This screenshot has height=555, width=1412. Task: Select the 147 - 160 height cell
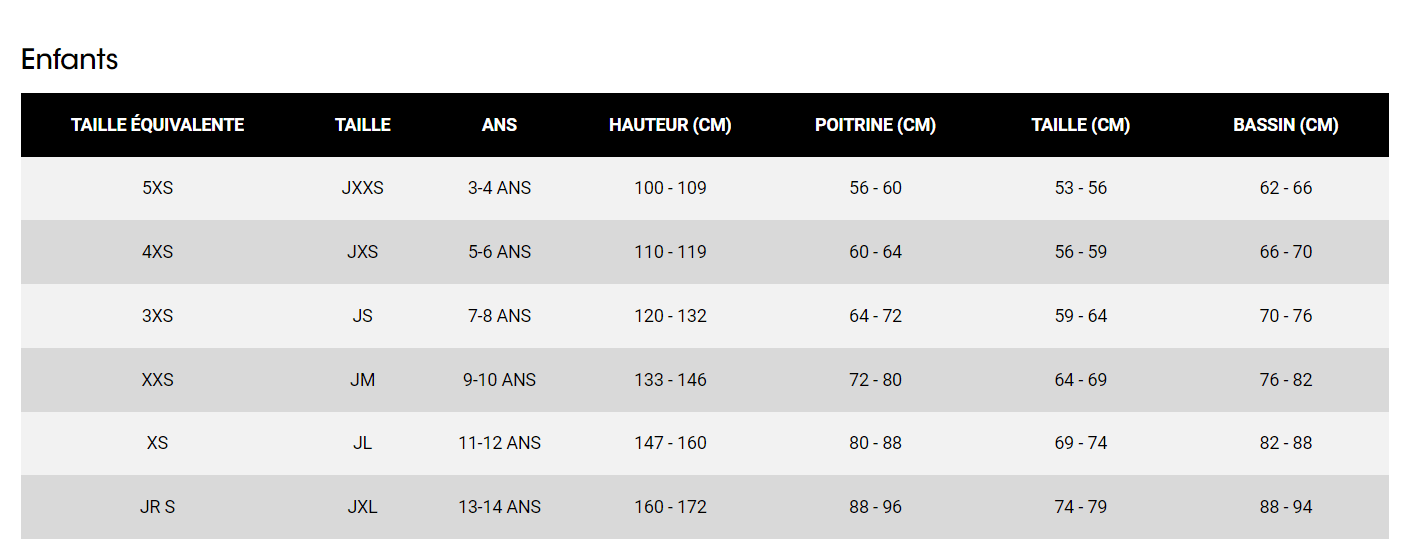(x=670, y=443)
